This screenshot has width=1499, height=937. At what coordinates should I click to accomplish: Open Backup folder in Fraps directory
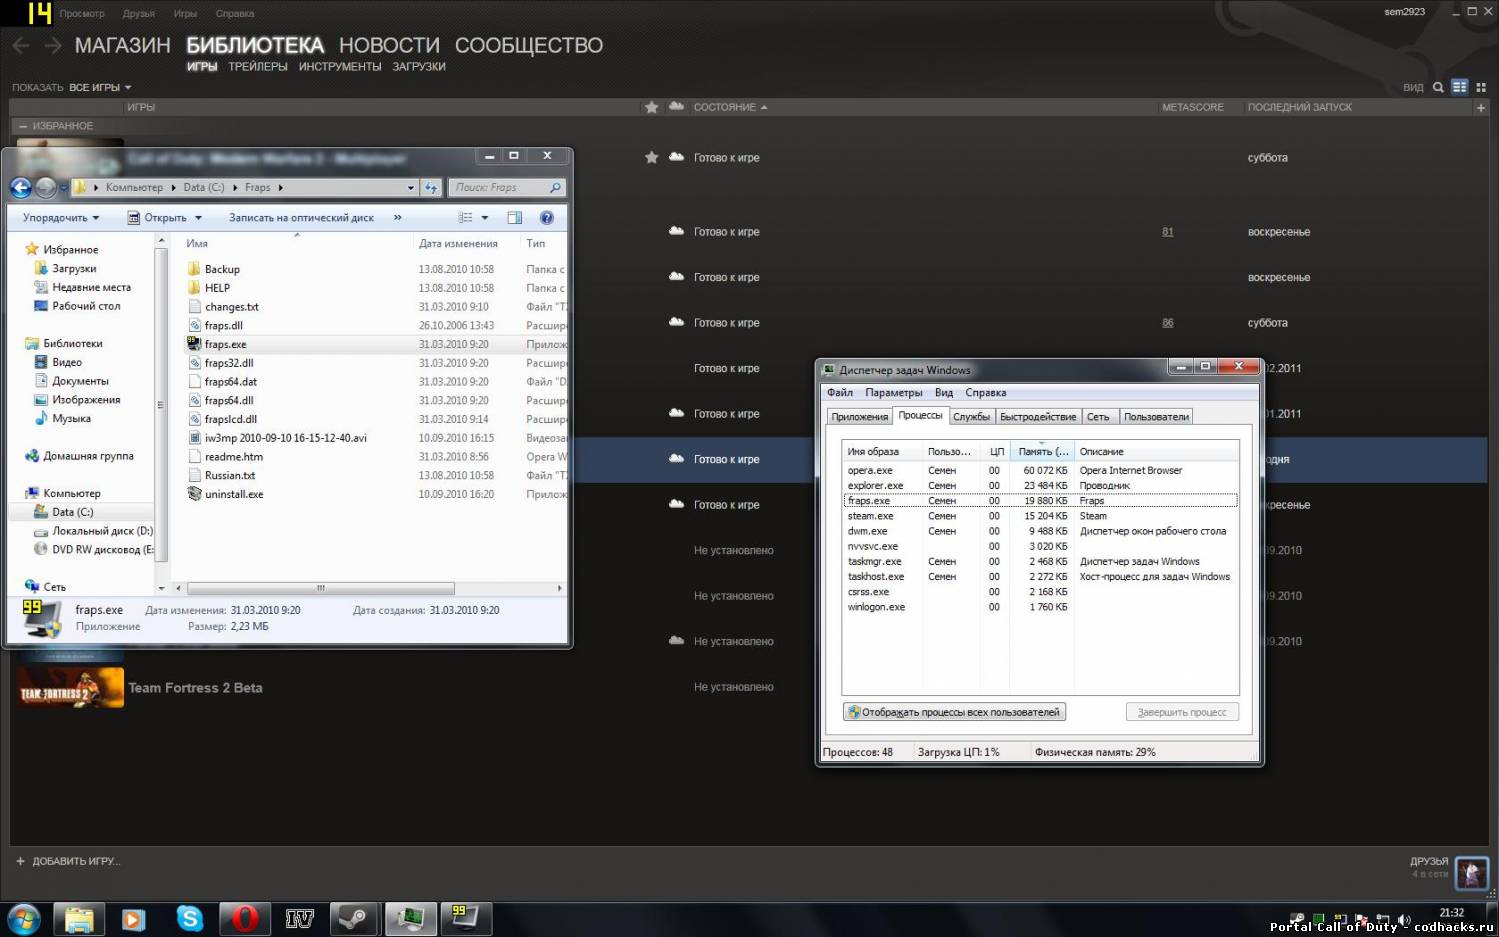click(222, 269)
